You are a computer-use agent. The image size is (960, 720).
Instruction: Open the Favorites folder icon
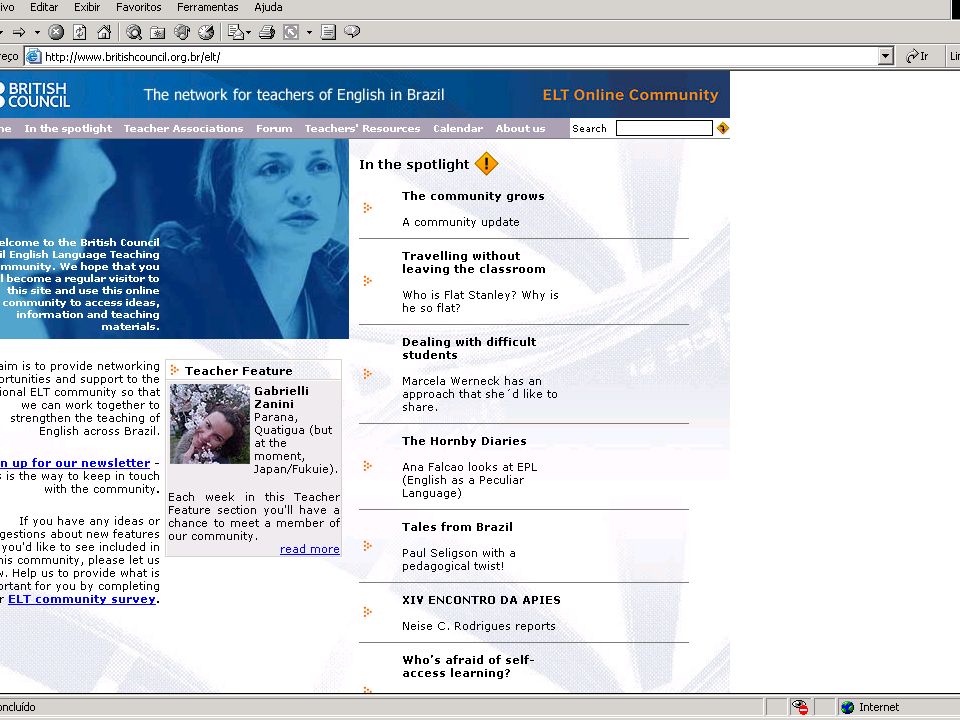pos(157,32)
